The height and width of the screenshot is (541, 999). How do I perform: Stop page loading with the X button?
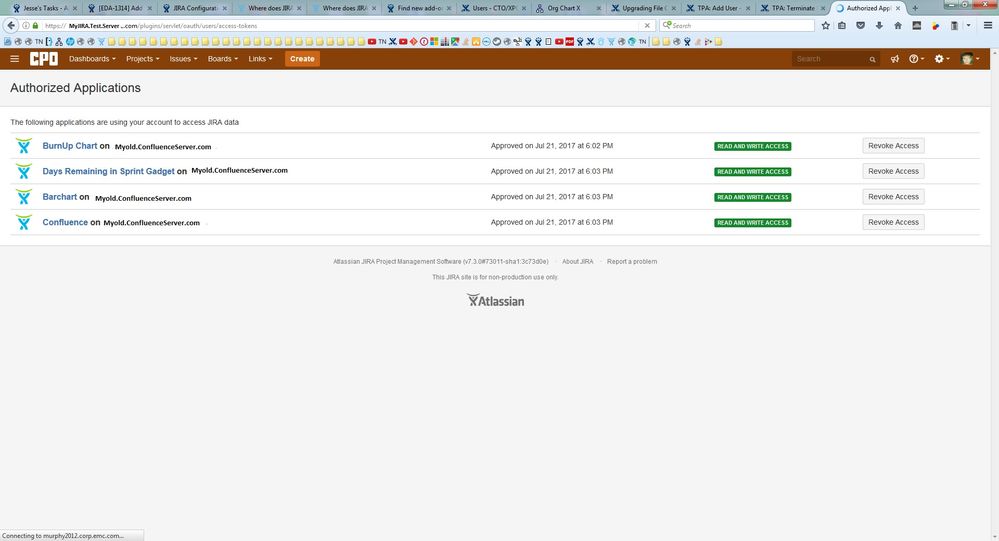click(647, 25)
